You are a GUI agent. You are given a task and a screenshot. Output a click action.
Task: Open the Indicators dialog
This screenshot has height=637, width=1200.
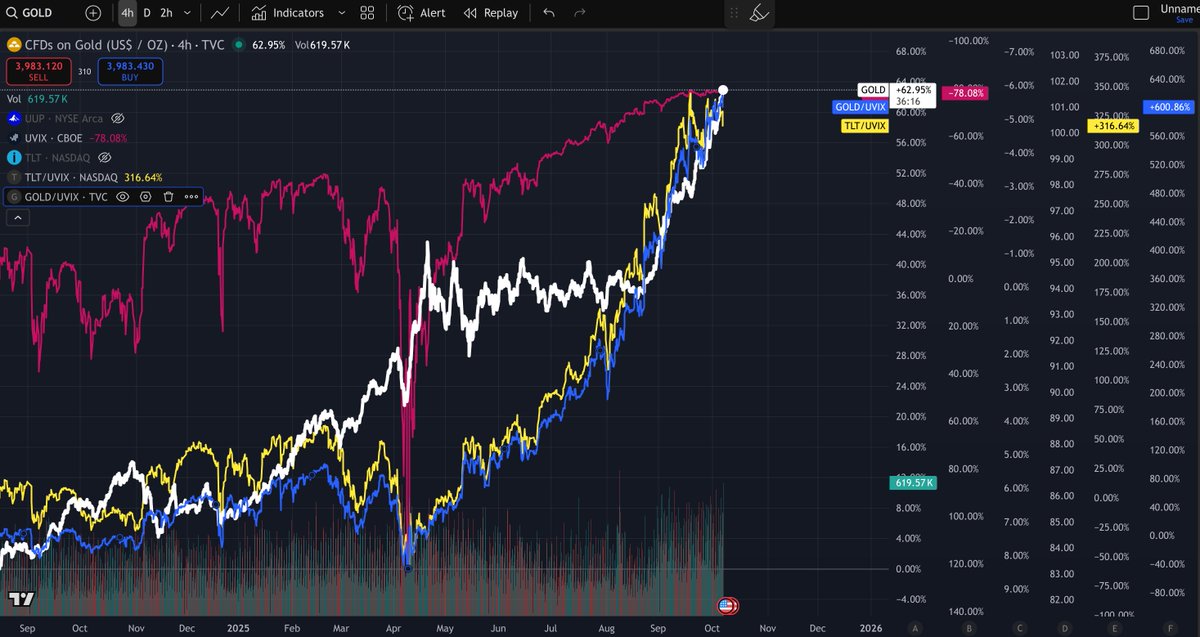click(288, 13)
